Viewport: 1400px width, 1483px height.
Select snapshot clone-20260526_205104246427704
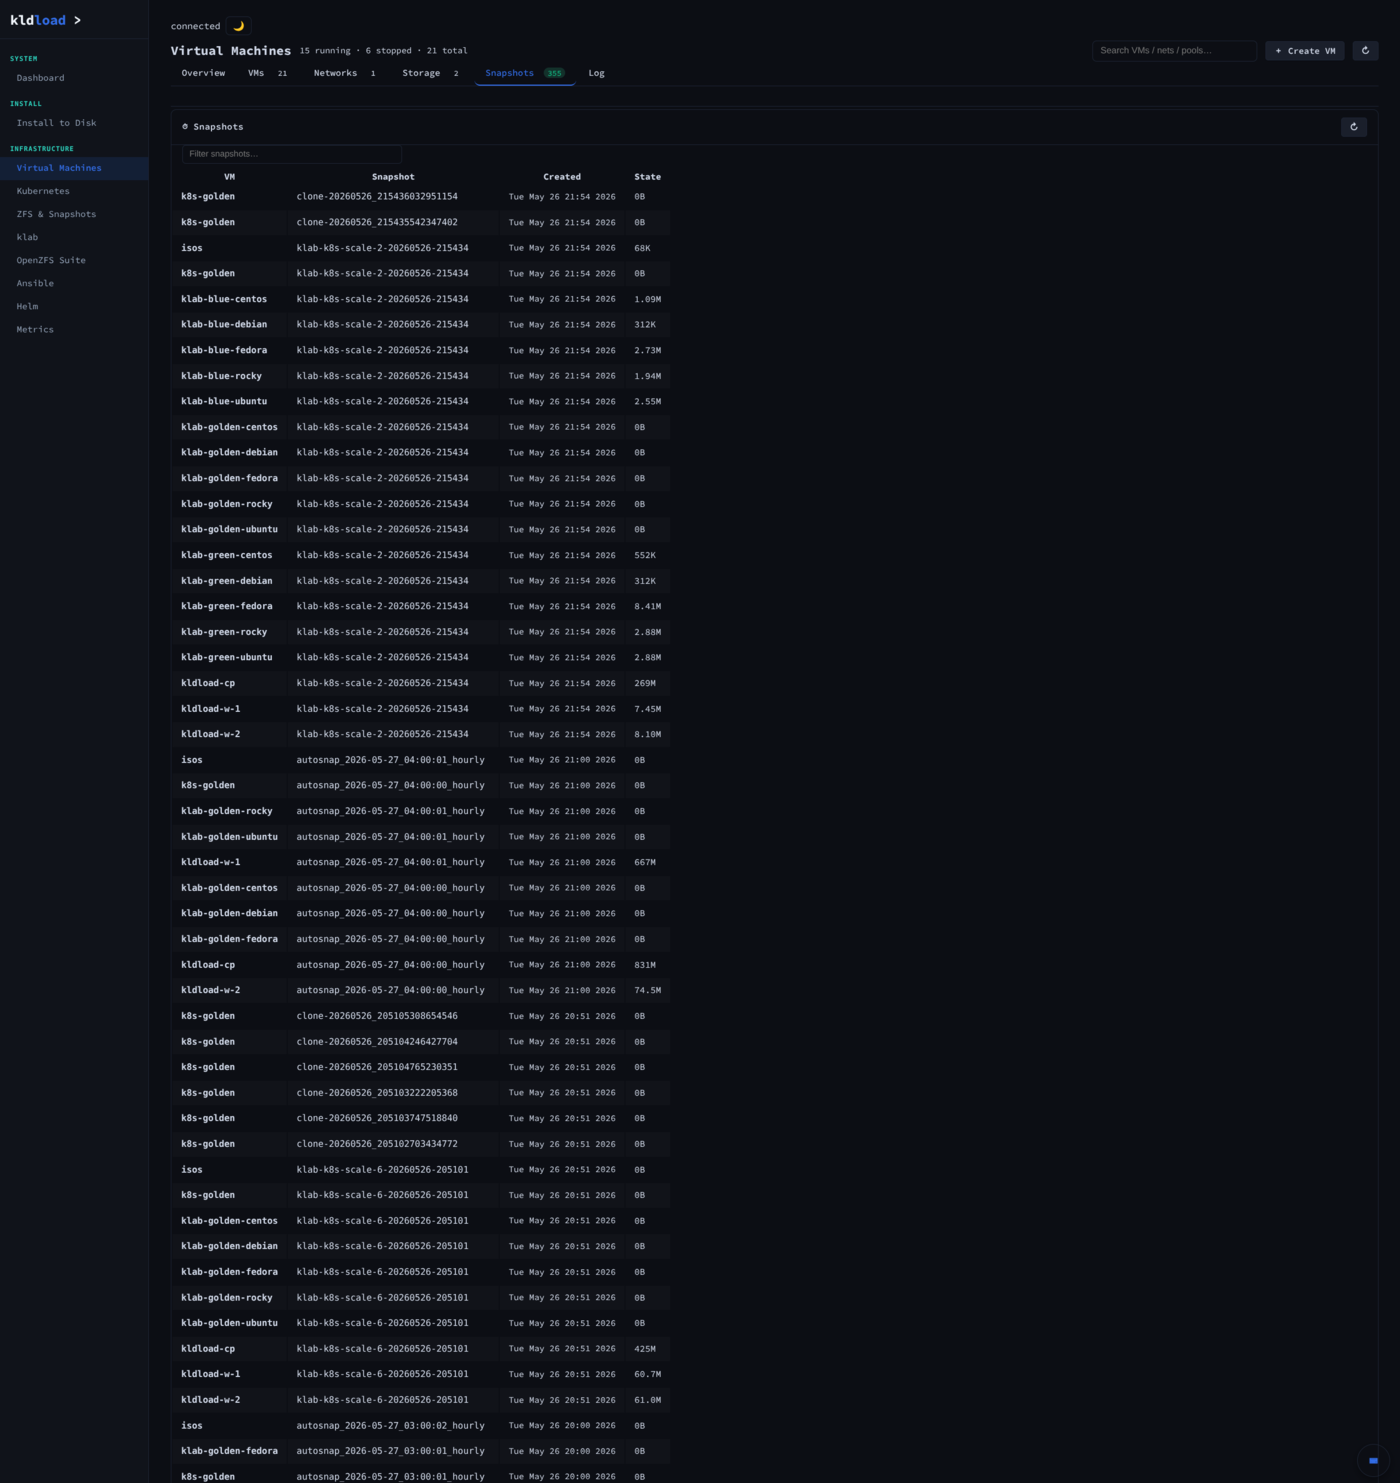coord(377,1042)
